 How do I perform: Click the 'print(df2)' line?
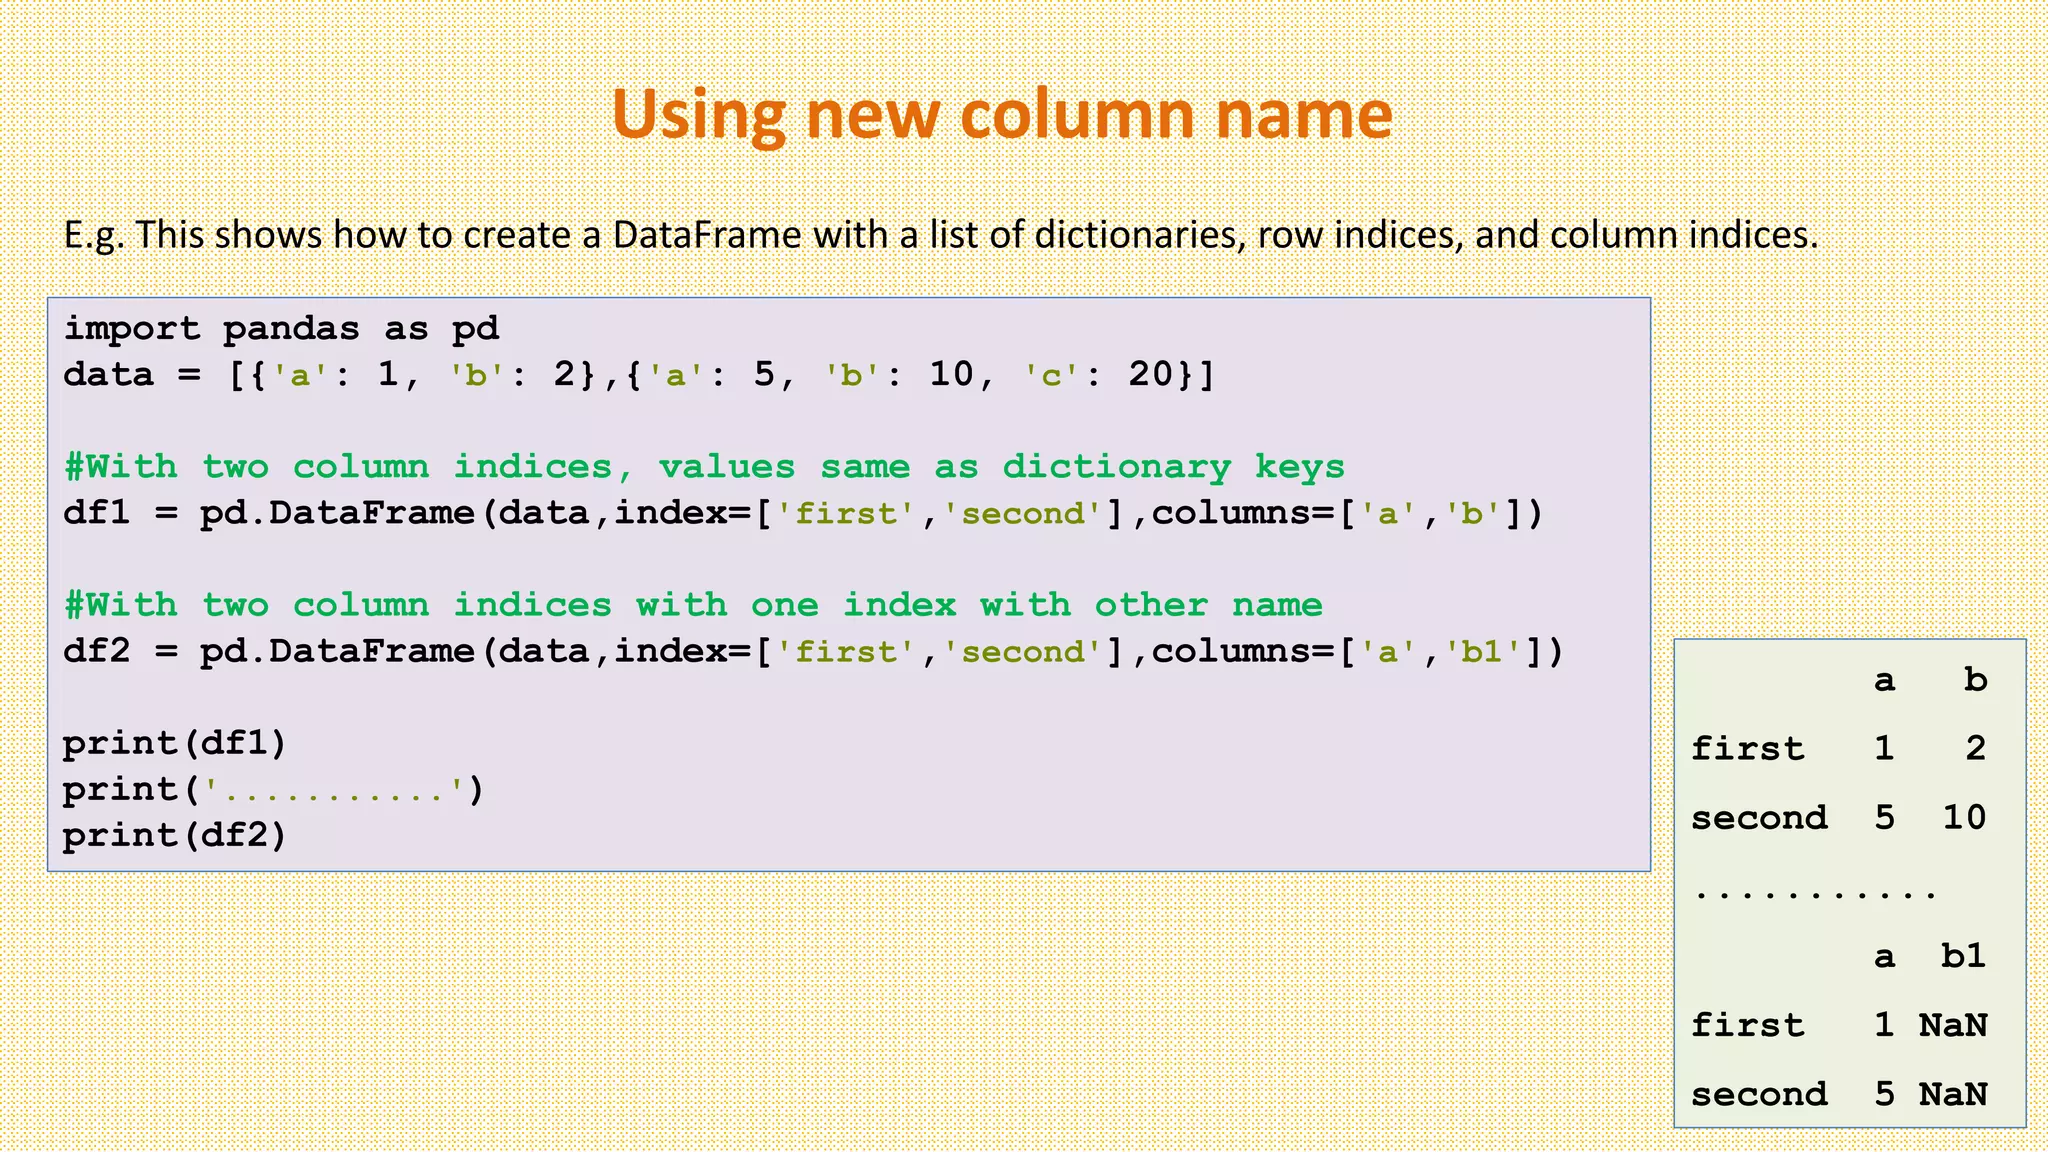point(175,835)
